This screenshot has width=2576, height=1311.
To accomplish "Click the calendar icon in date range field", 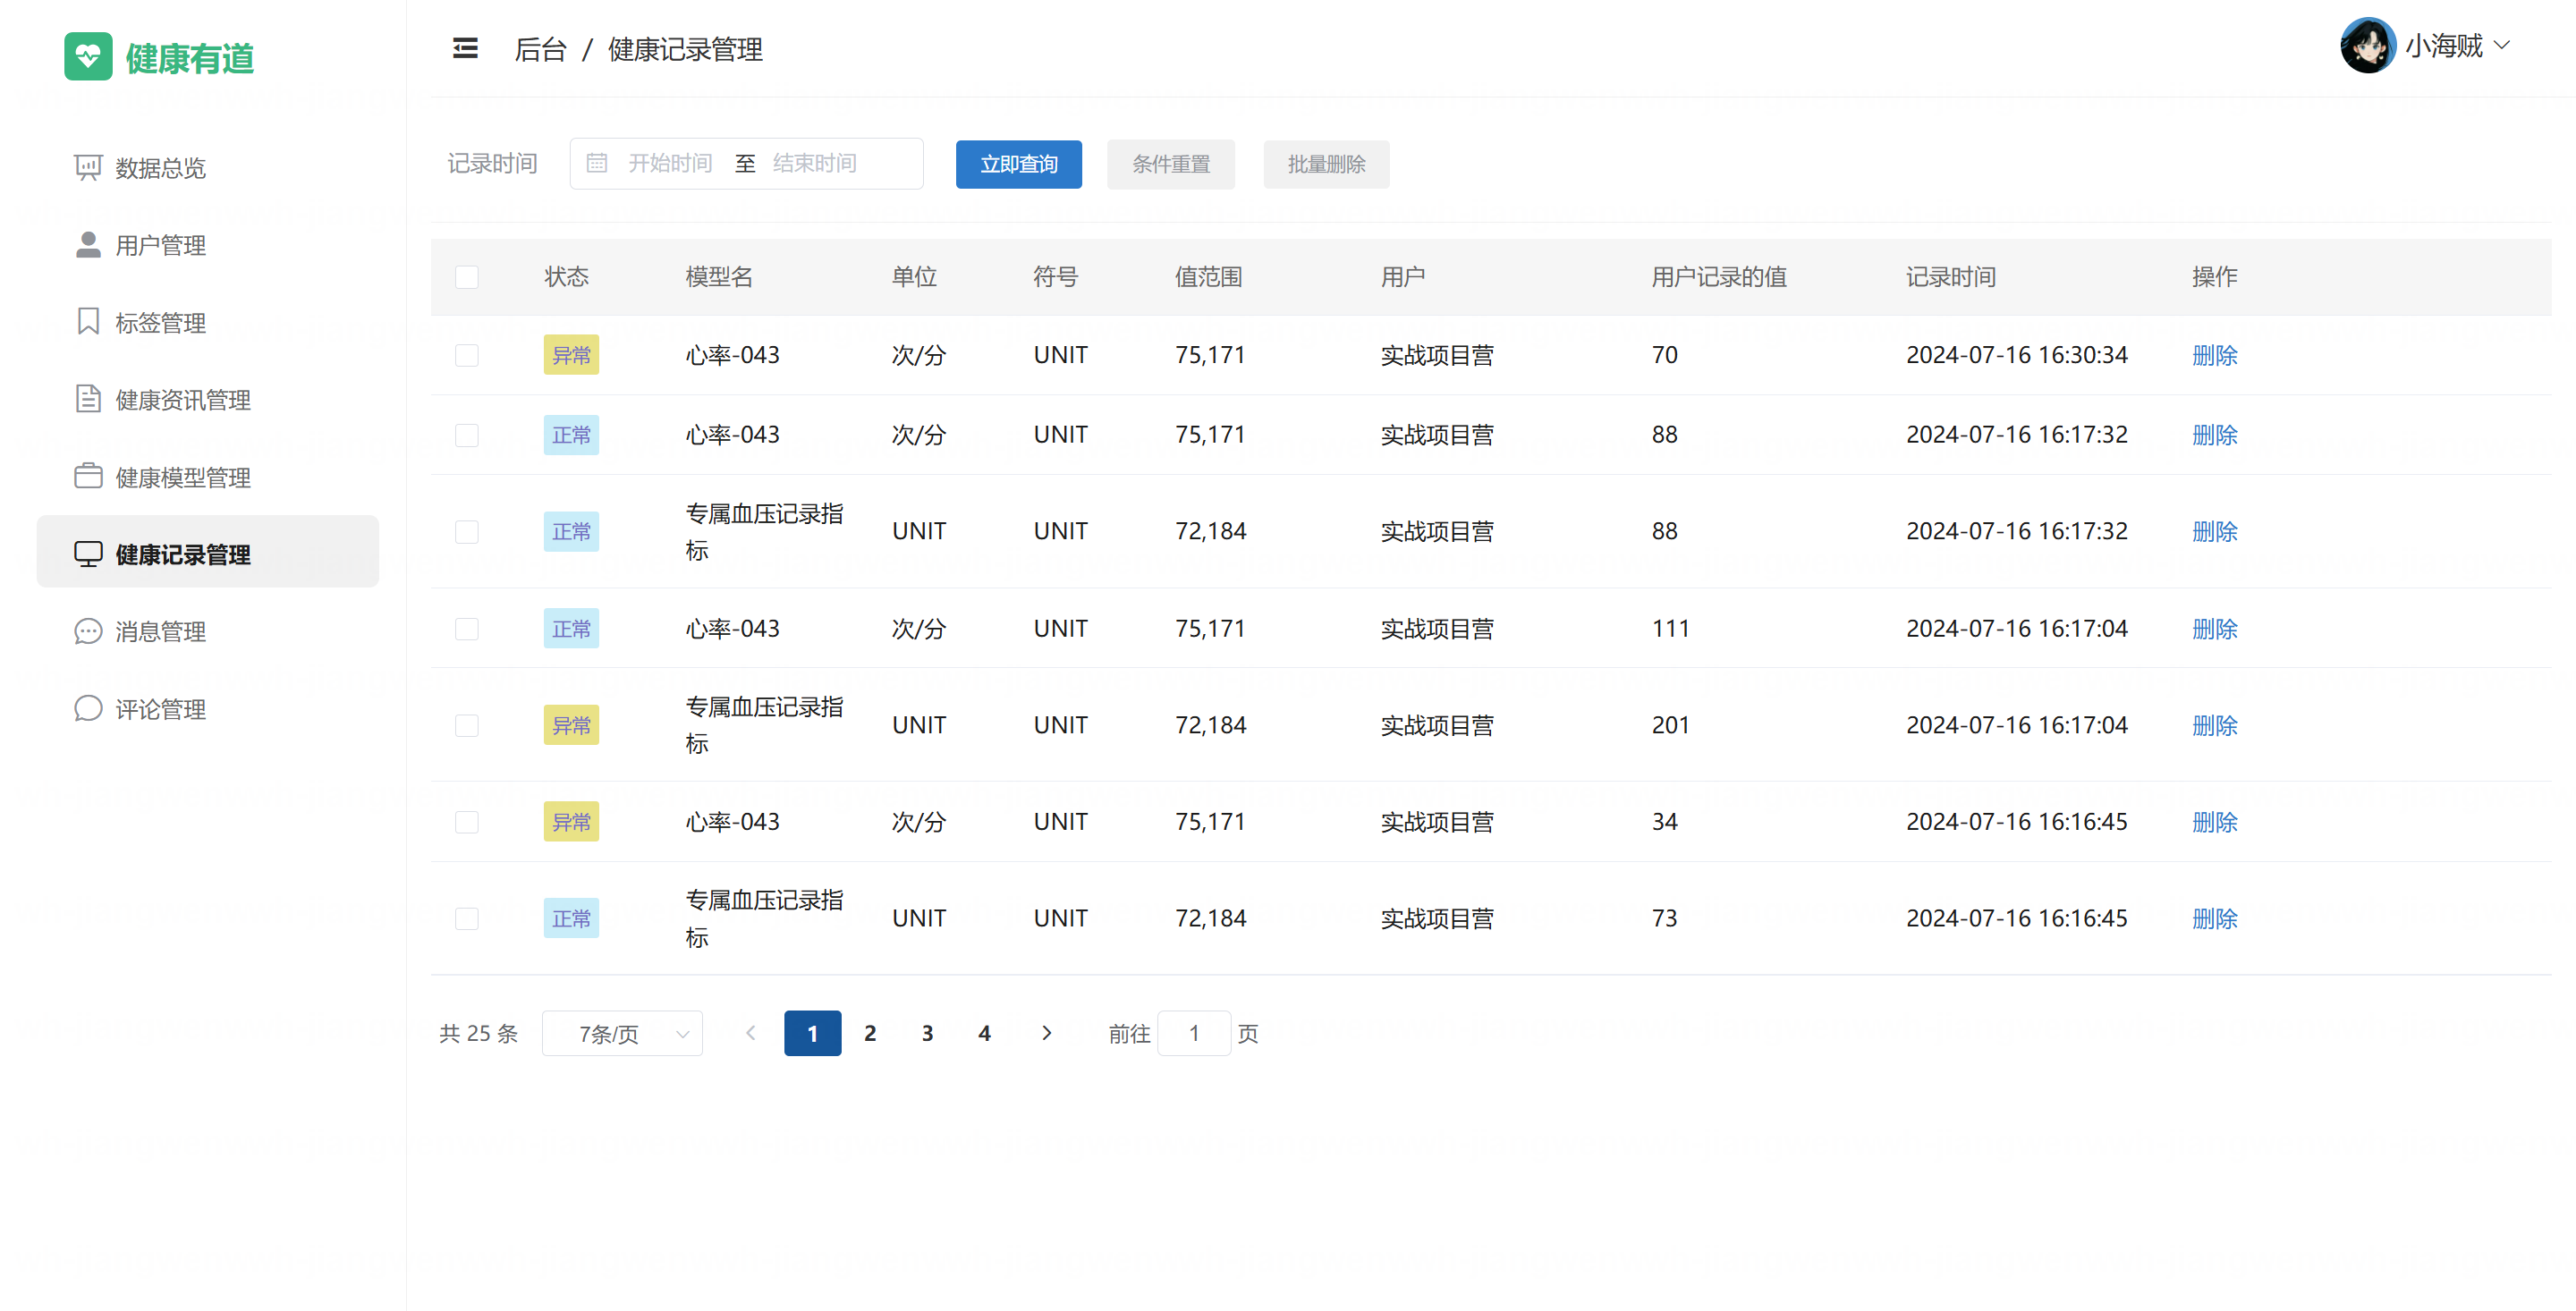I will (597, 163).
